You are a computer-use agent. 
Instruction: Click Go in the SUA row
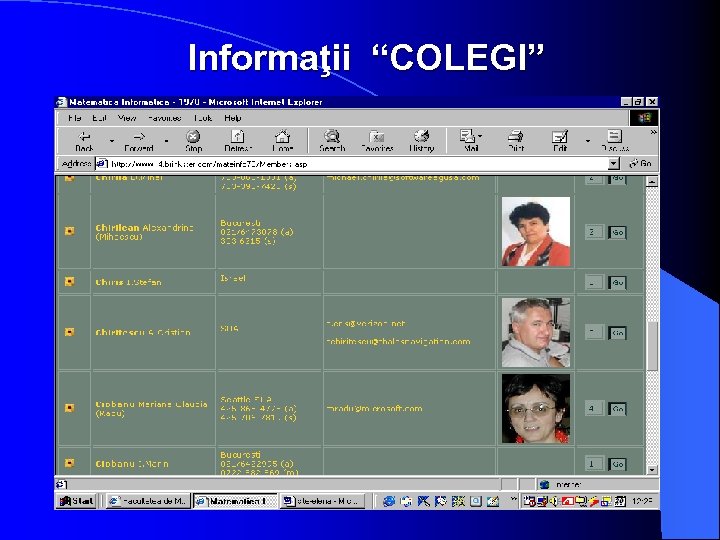pyautogui.click(x=618, y=333)
